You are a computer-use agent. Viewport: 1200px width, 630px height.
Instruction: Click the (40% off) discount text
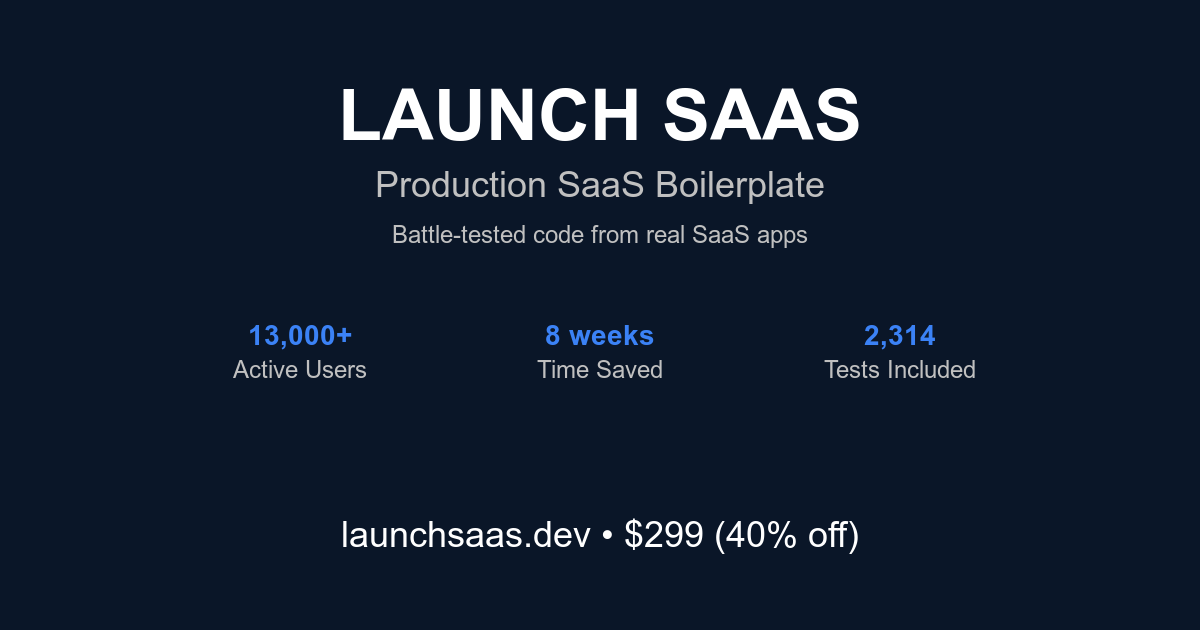[786, 536]
